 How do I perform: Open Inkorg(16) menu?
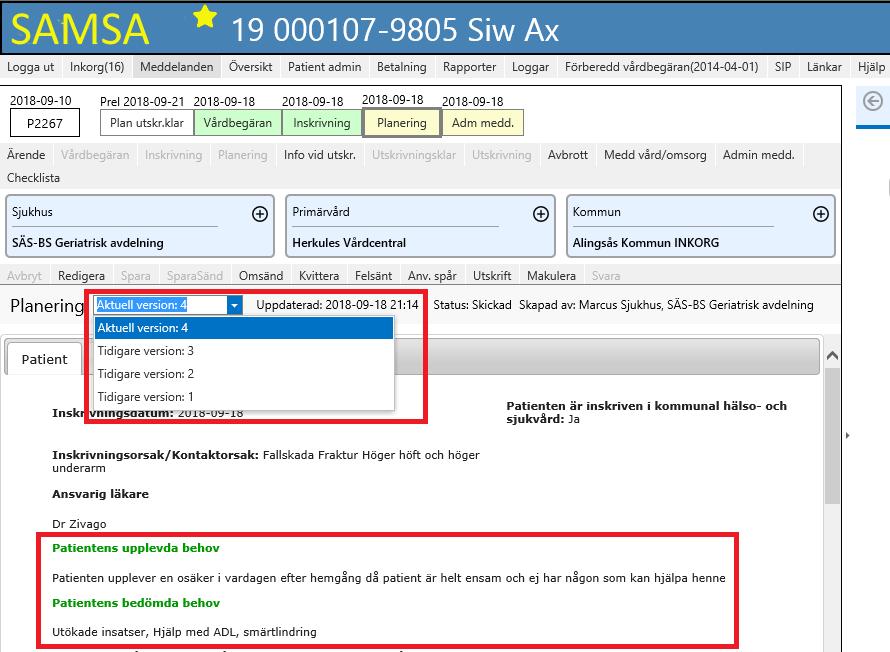click(x=97, y=67)
